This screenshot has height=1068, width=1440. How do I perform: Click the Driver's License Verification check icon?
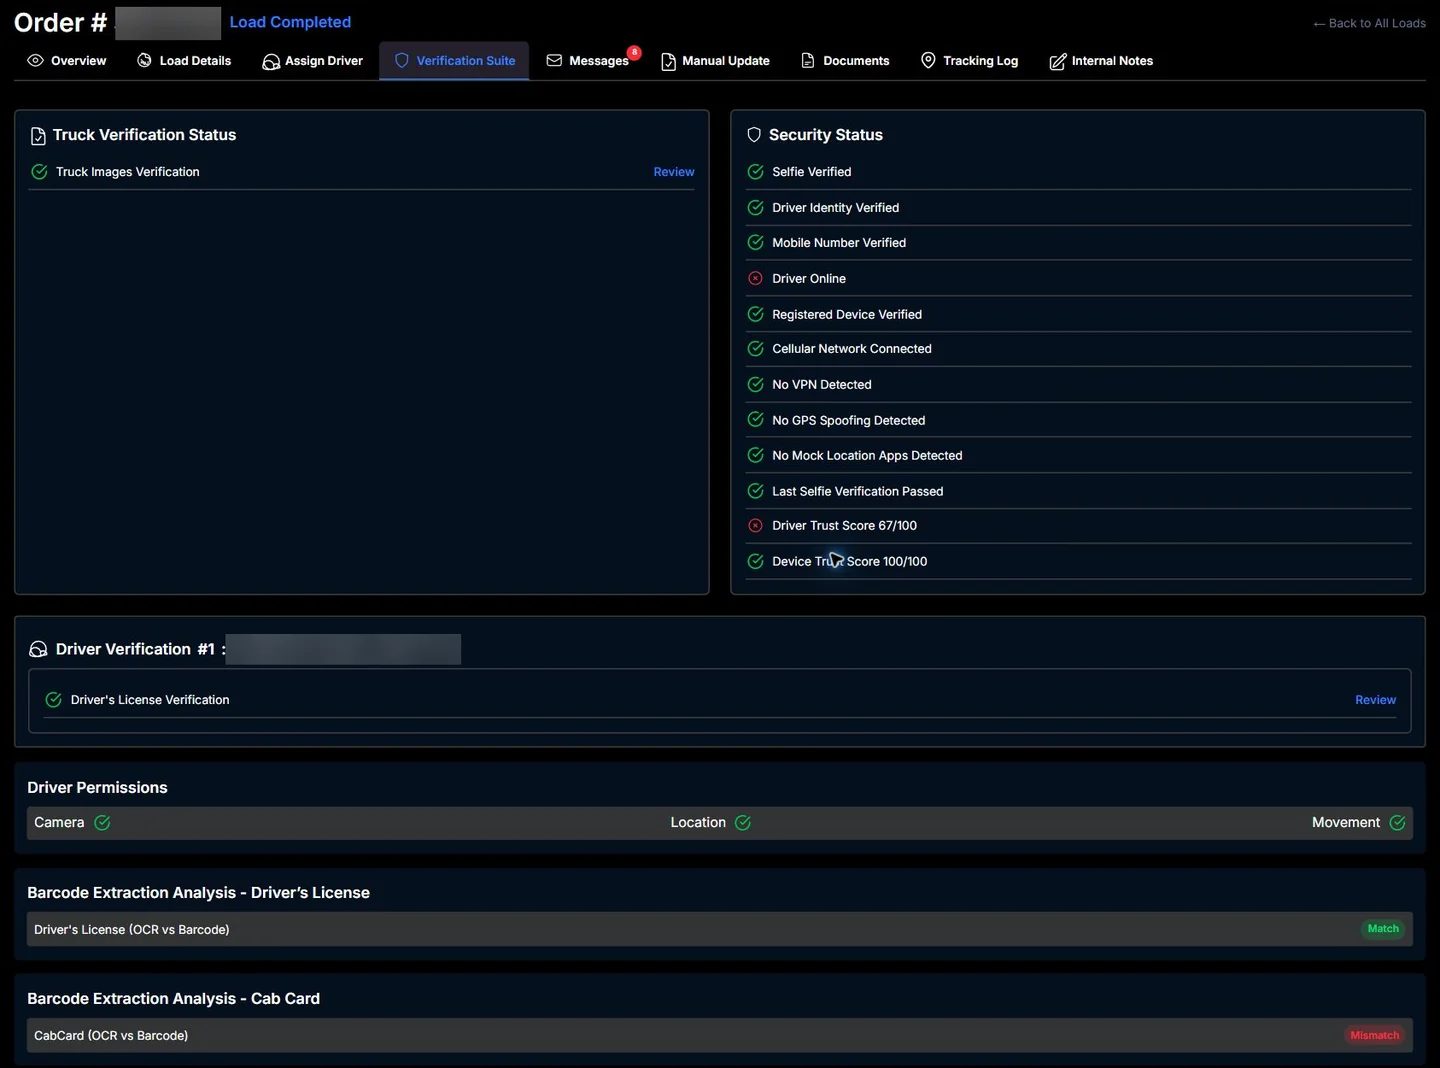[54, 700]
